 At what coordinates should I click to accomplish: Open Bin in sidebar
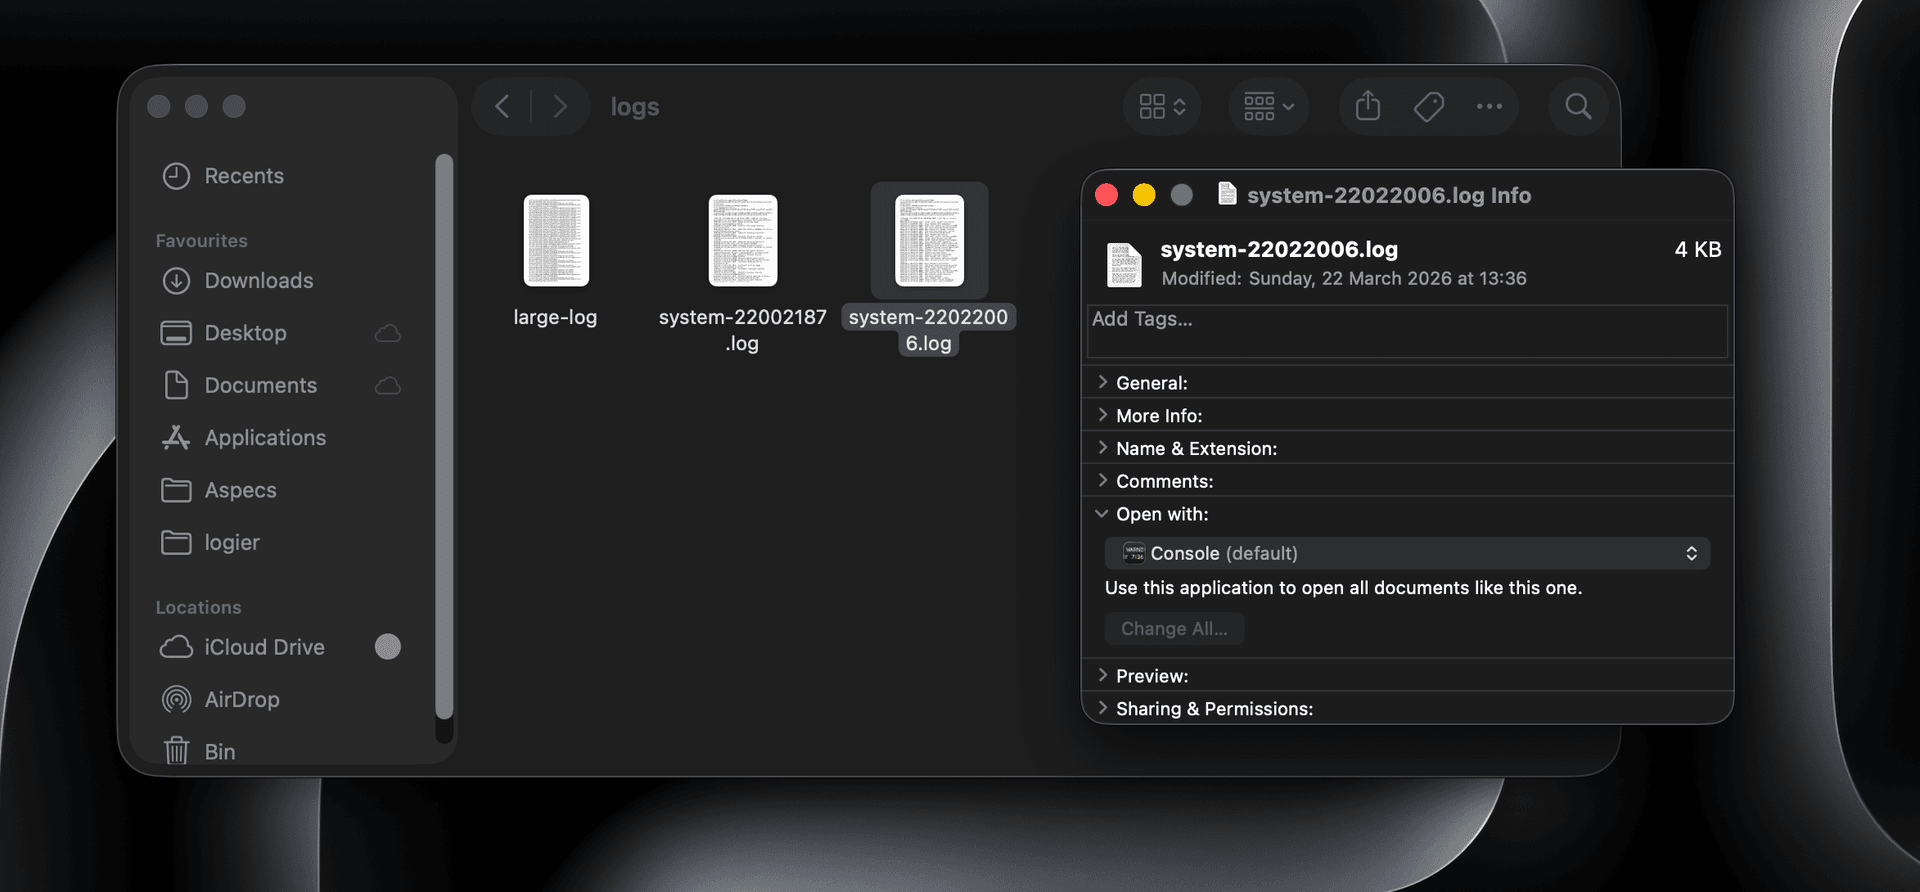tap(220, 752)
